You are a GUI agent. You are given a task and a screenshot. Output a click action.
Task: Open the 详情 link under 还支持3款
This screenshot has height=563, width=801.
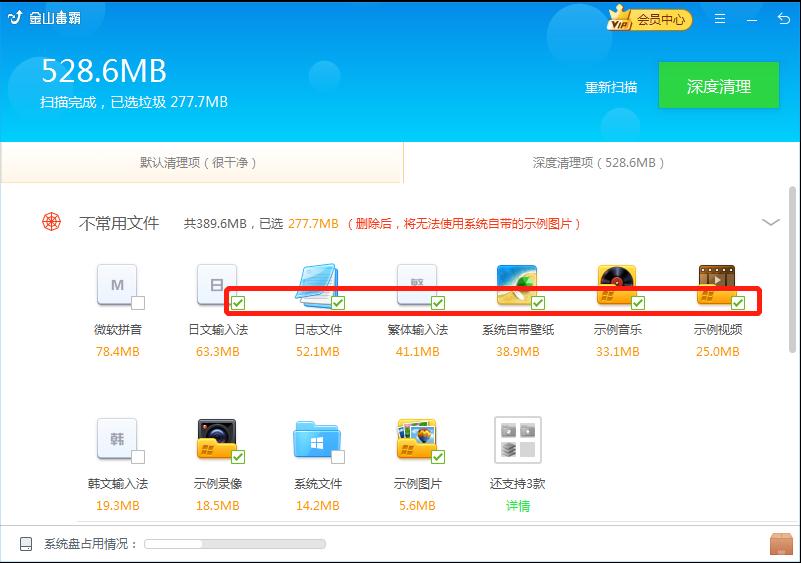(x=517, y=506)
